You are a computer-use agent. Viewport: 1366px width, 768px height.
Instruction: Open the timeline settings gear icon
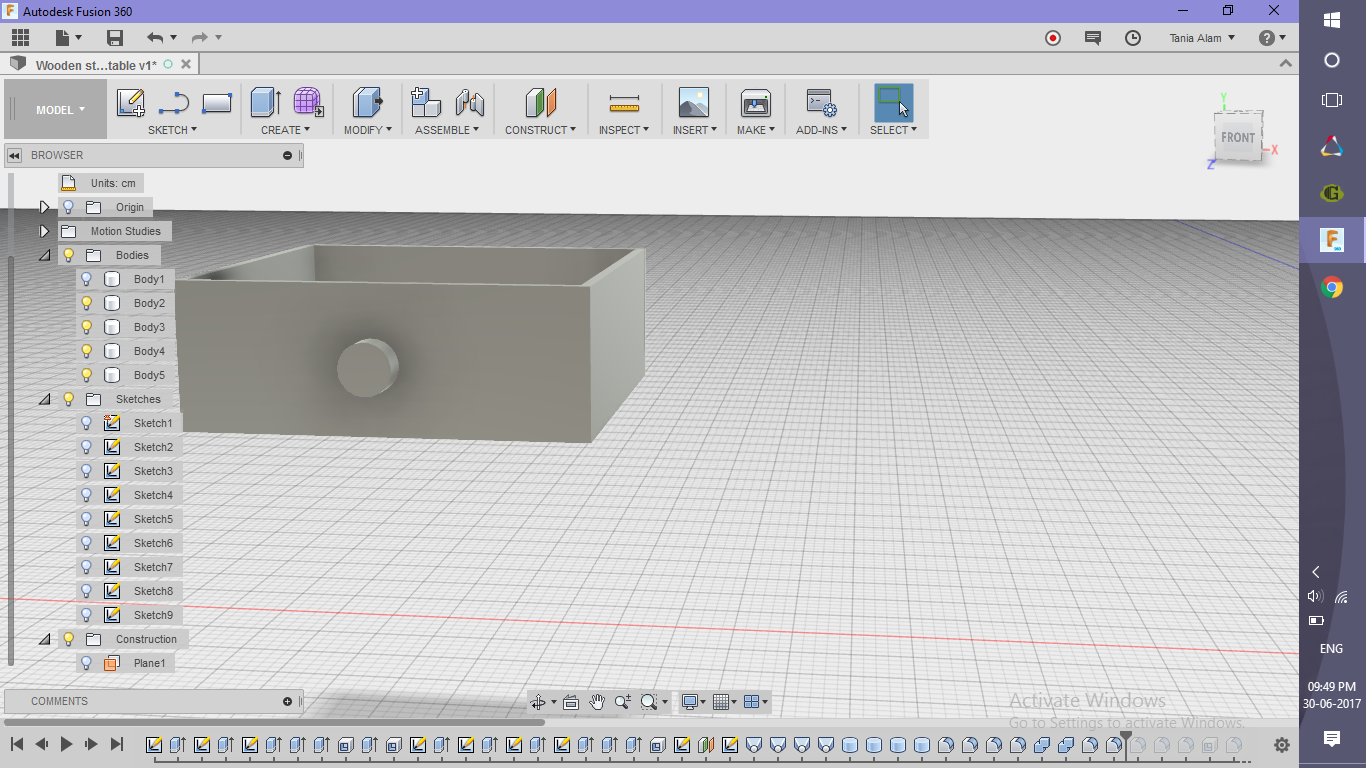1282,745
